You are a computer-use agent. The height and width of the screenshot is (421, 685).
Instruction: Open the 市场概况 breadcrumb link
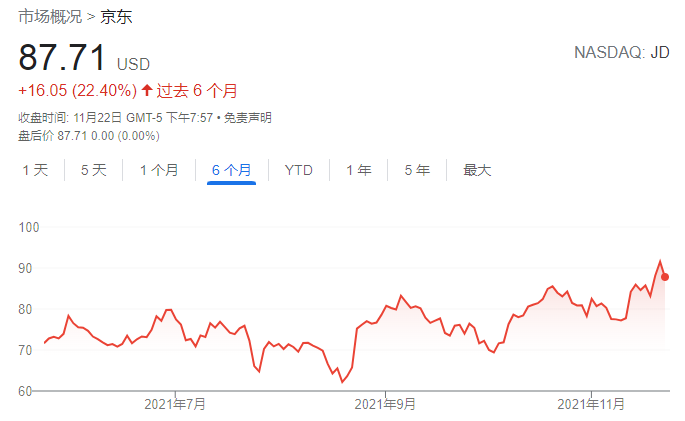[x=50, y=17]
